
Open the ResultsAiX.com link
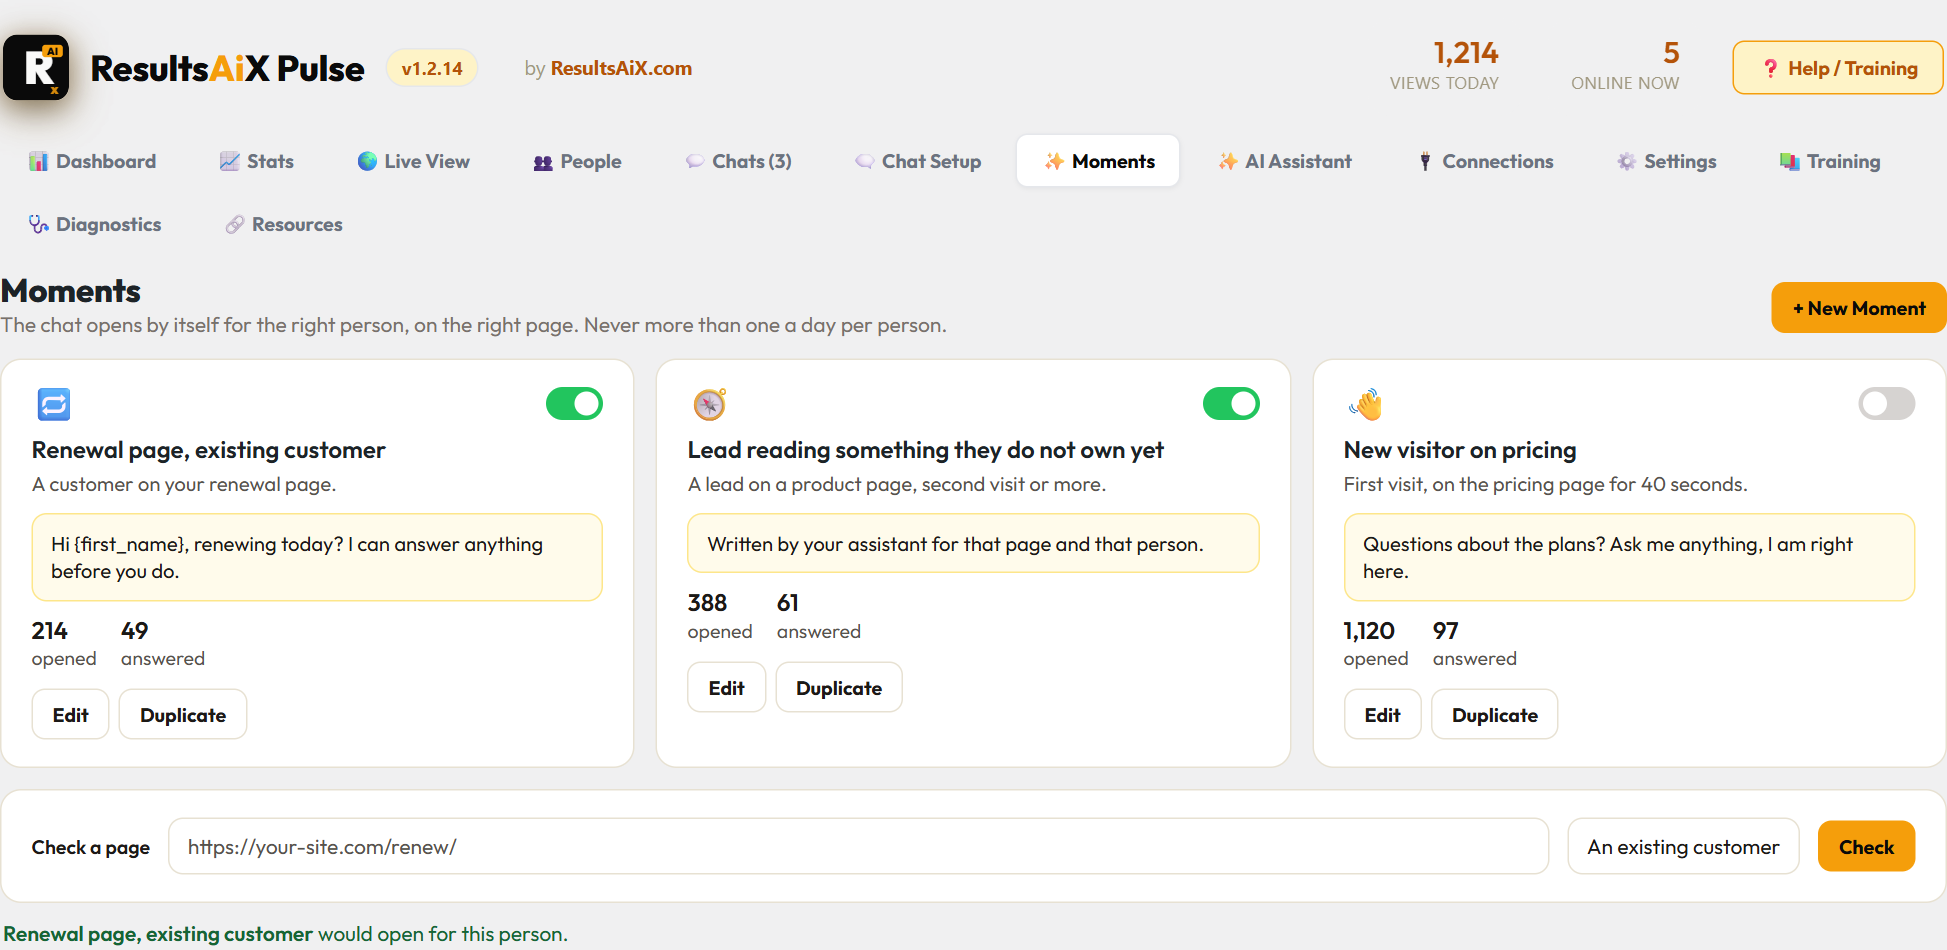(621, 69)
